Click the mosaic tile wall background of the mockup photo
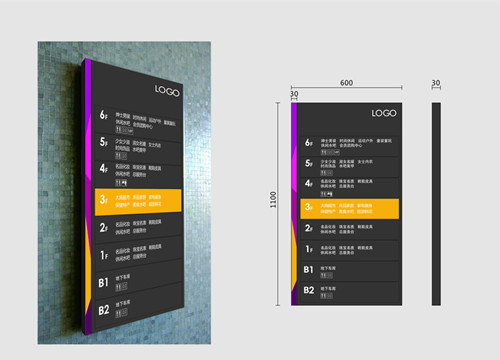This screenshot has width=500, height=360. (60, 200)
